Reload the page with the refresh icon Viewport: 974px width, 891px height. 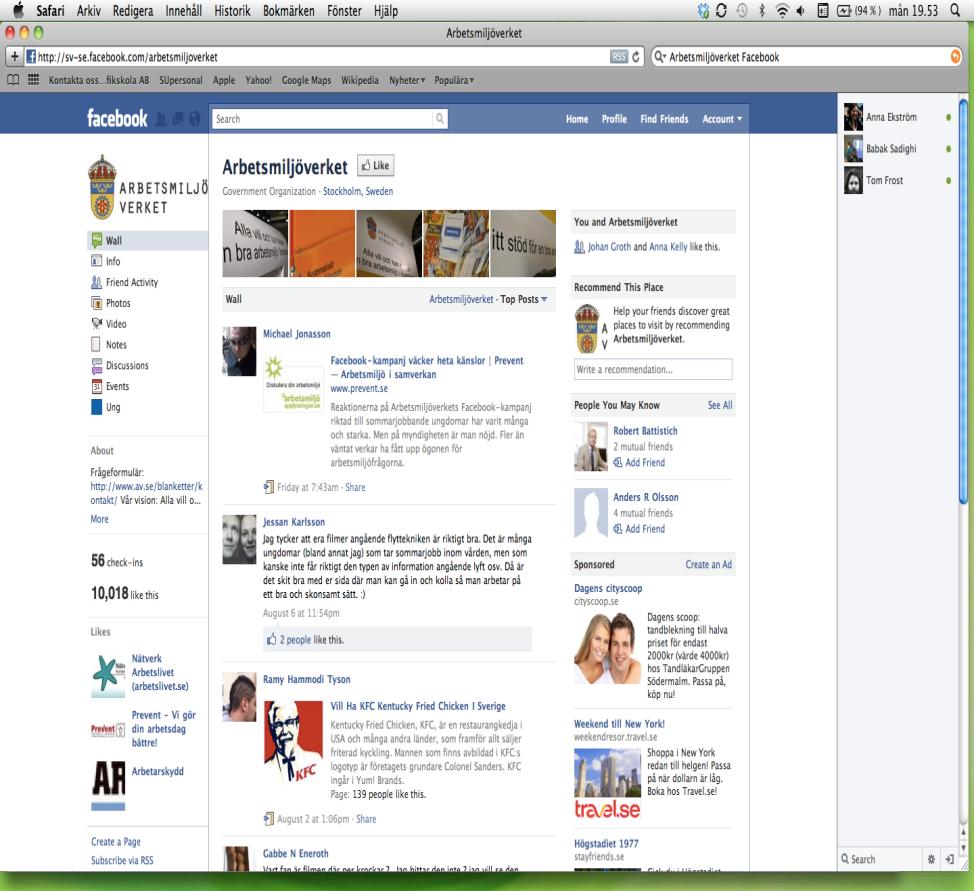point(635,57)
